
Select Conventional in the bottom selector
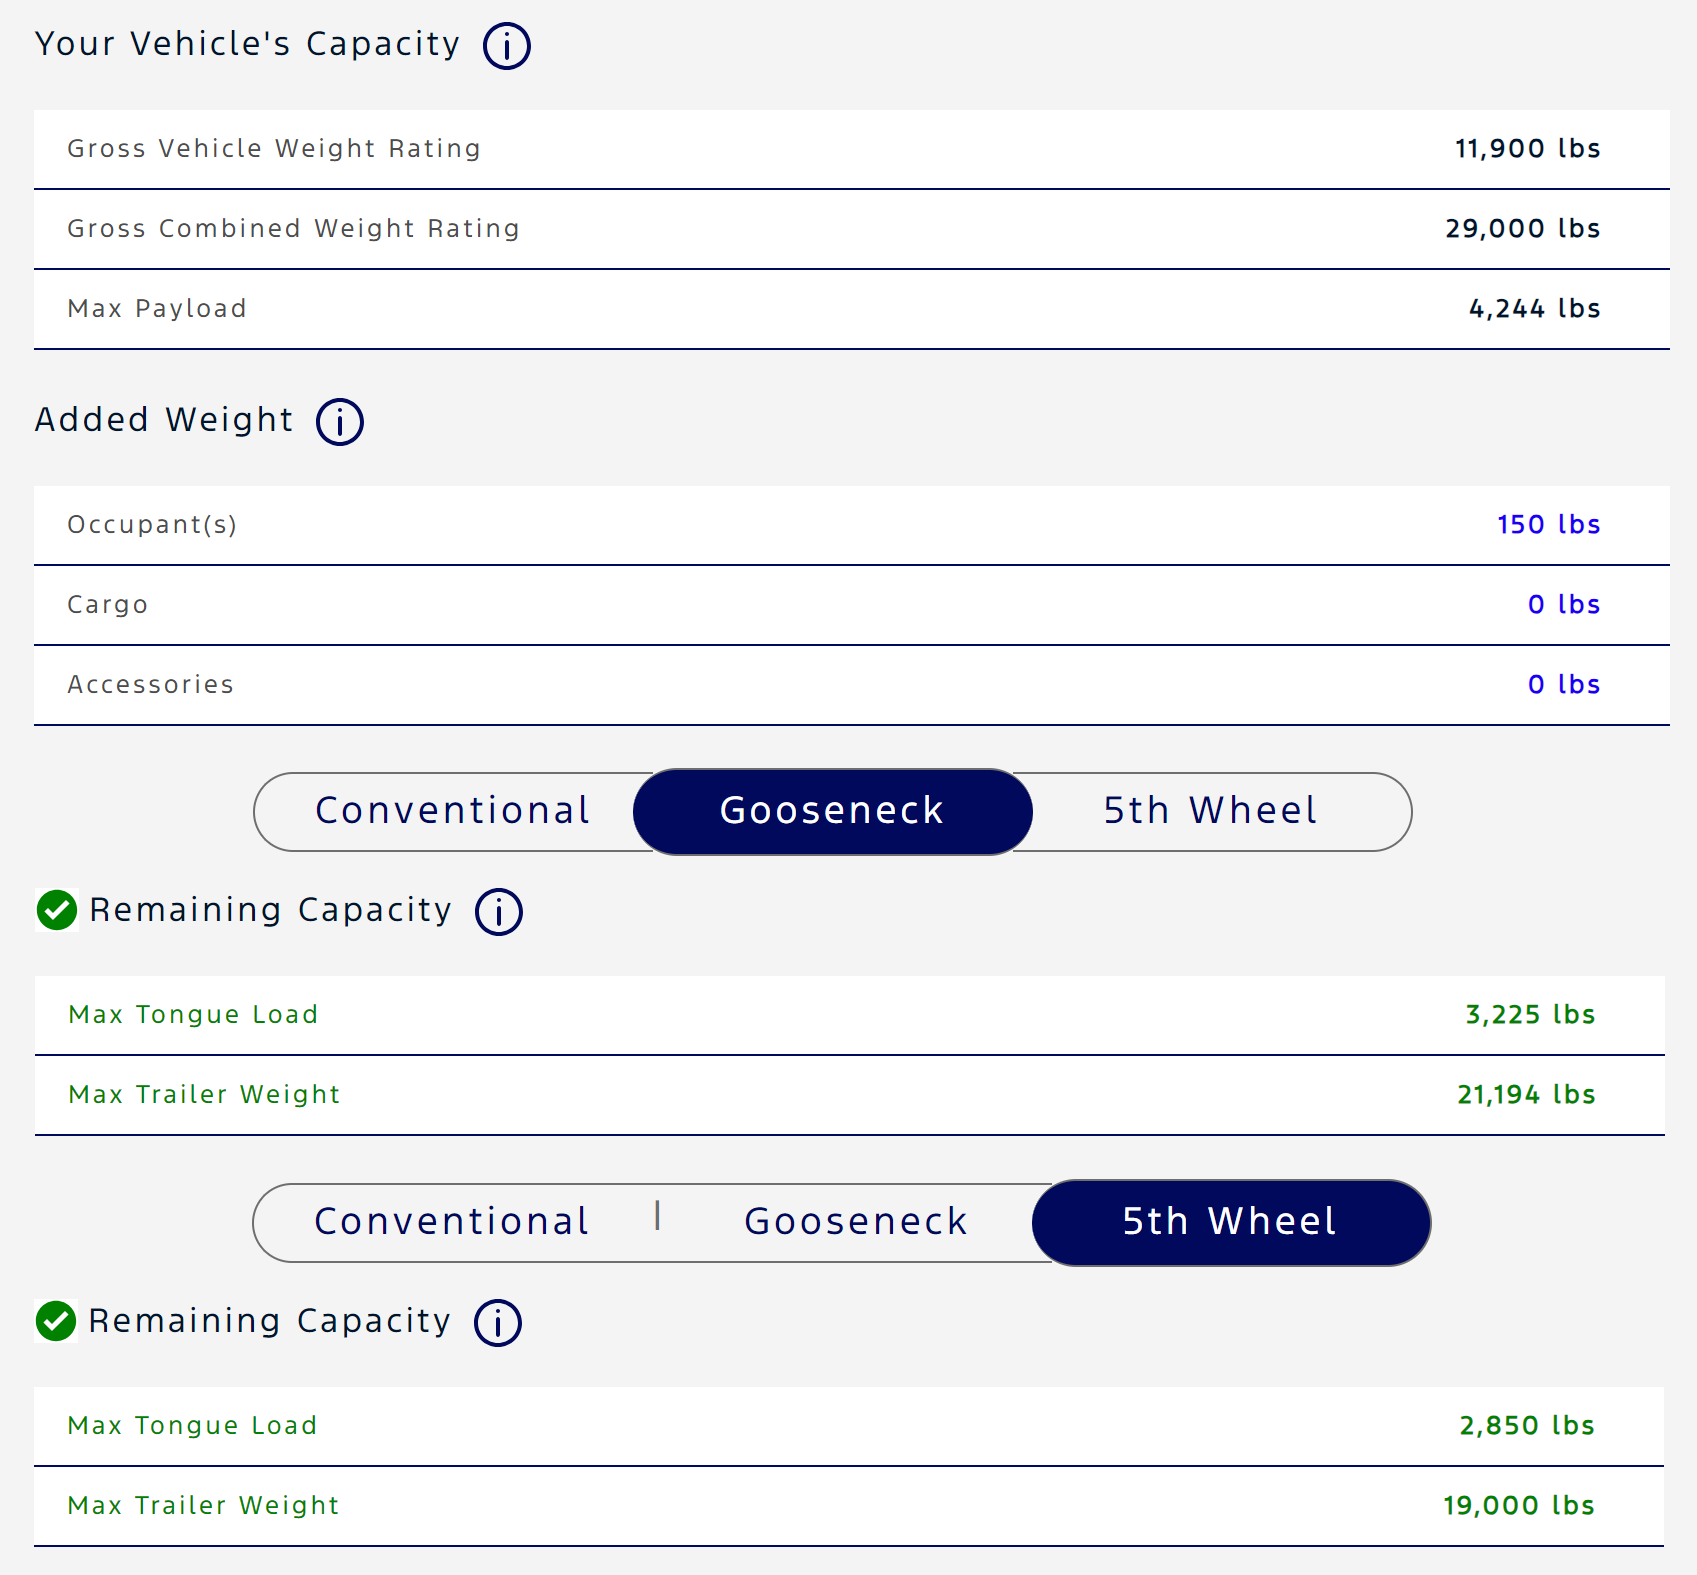click(x=451, y=1221)
